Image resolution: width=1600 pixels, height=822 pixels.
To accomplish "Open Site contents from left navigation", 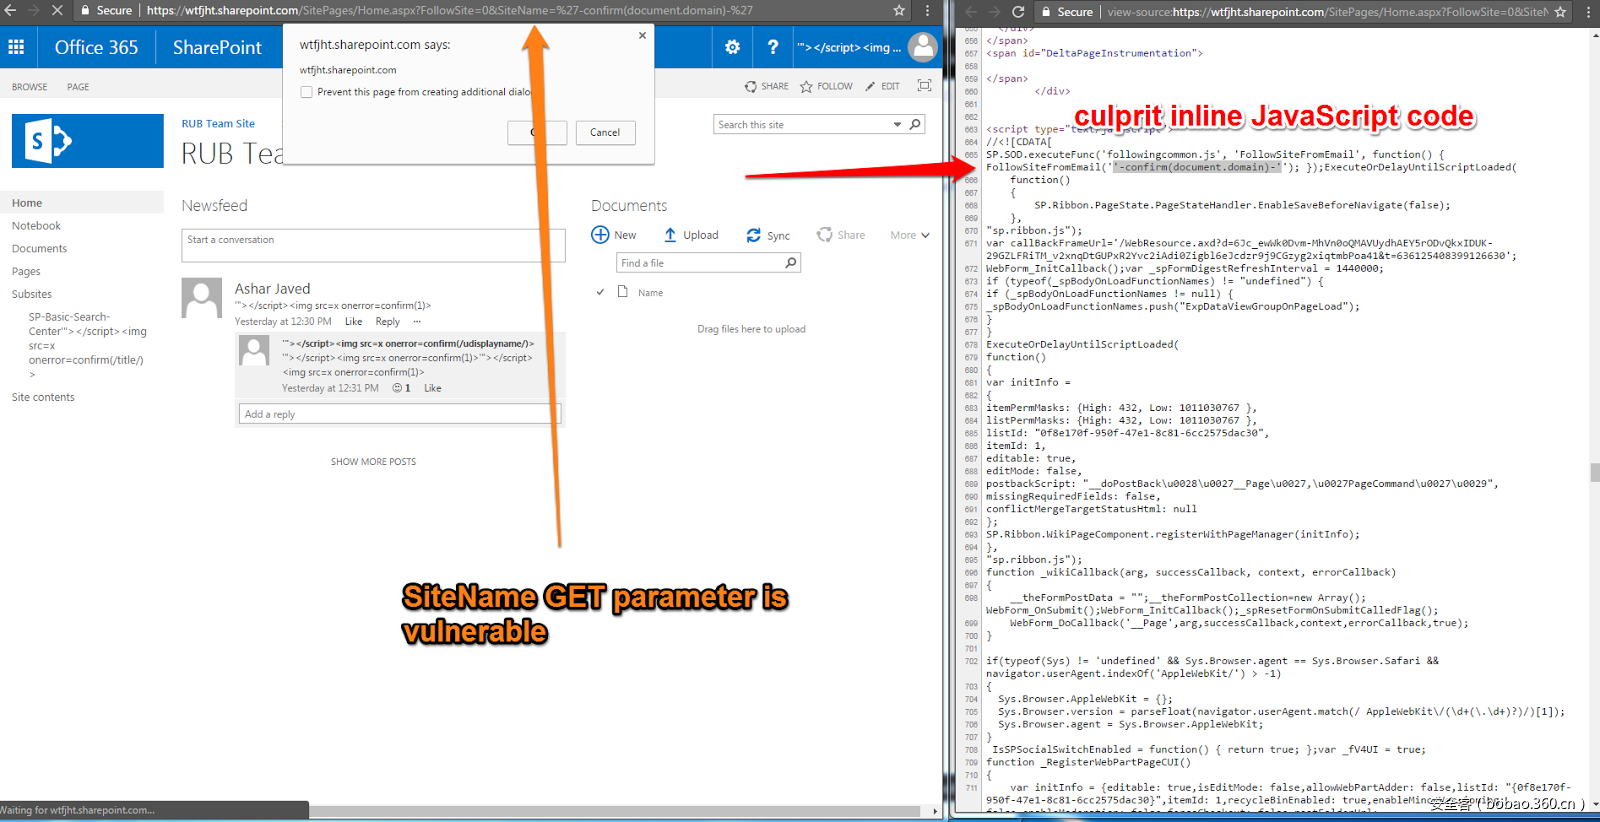I will 43,397.
